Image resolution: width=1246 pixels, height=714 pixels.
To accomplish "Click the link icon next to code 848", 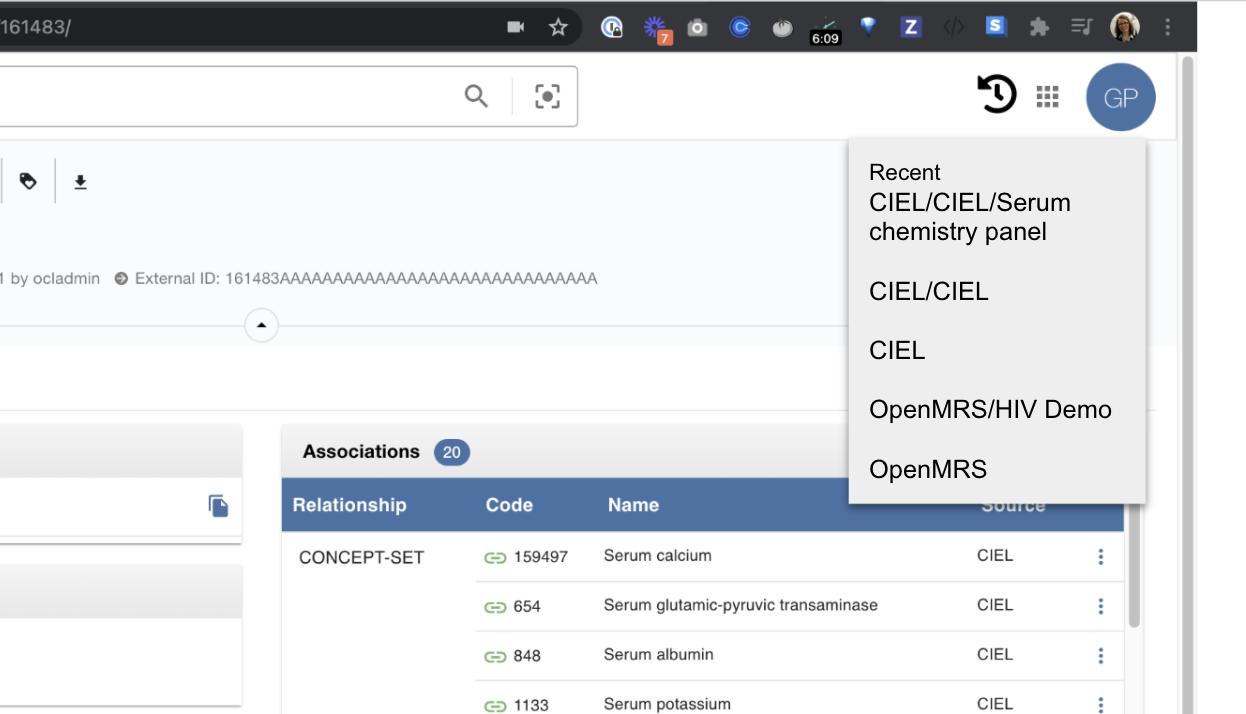I will [x=494, y=655].
